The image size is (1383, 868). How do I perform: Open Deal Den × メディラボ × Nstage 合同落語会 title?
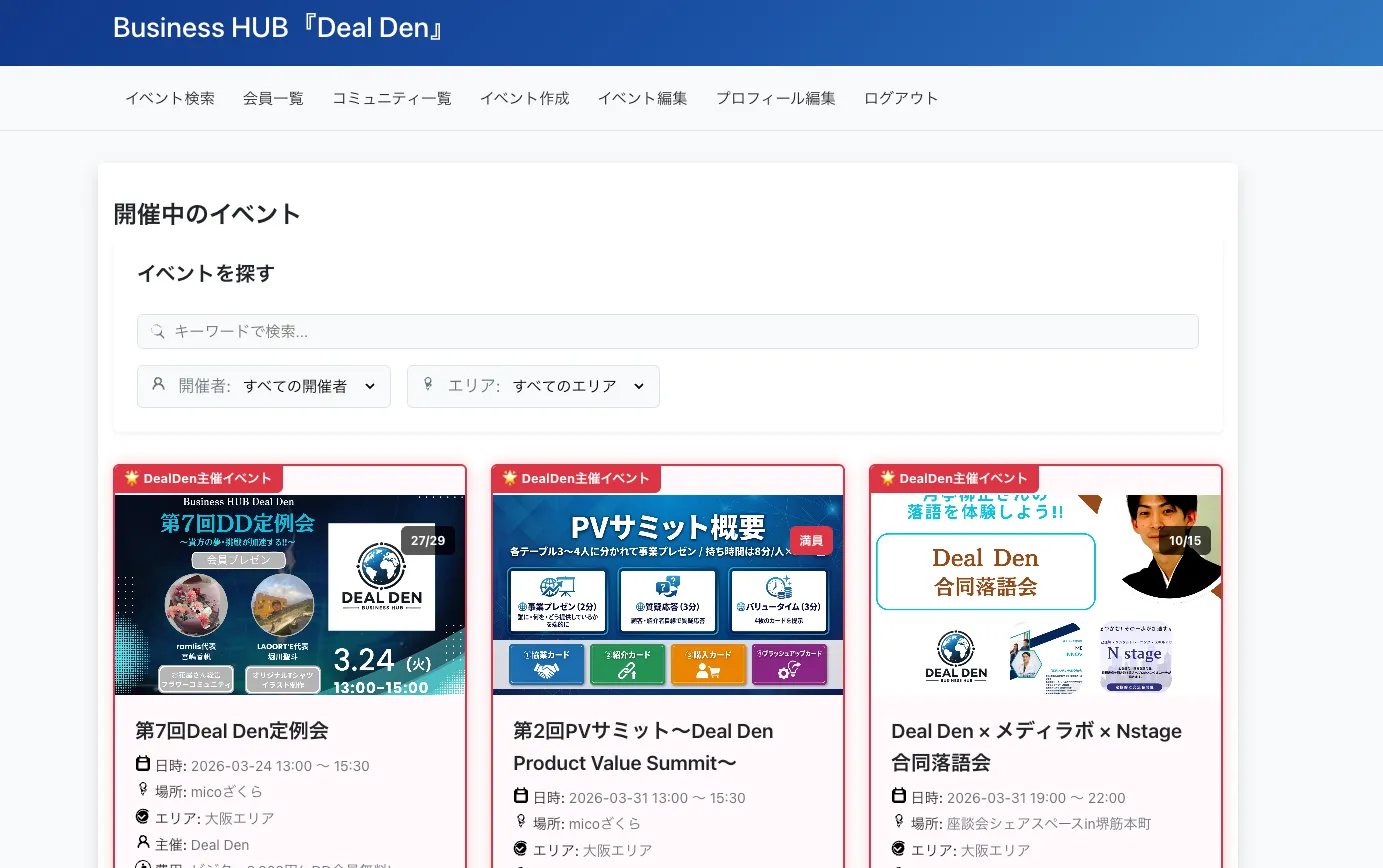1036,747
